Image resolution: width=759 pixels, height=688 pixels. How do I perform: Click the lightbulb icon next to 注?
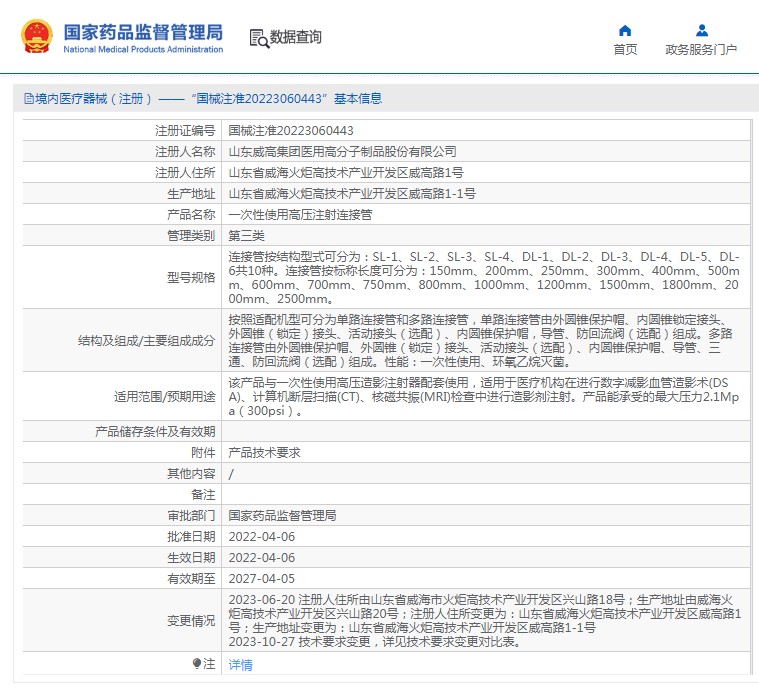(x=197, y=663)
